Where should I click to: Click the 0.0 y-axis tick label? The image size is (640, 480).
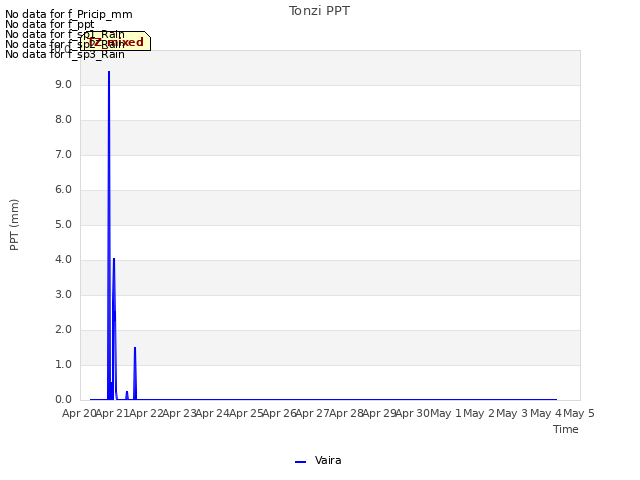click(63, 400)
